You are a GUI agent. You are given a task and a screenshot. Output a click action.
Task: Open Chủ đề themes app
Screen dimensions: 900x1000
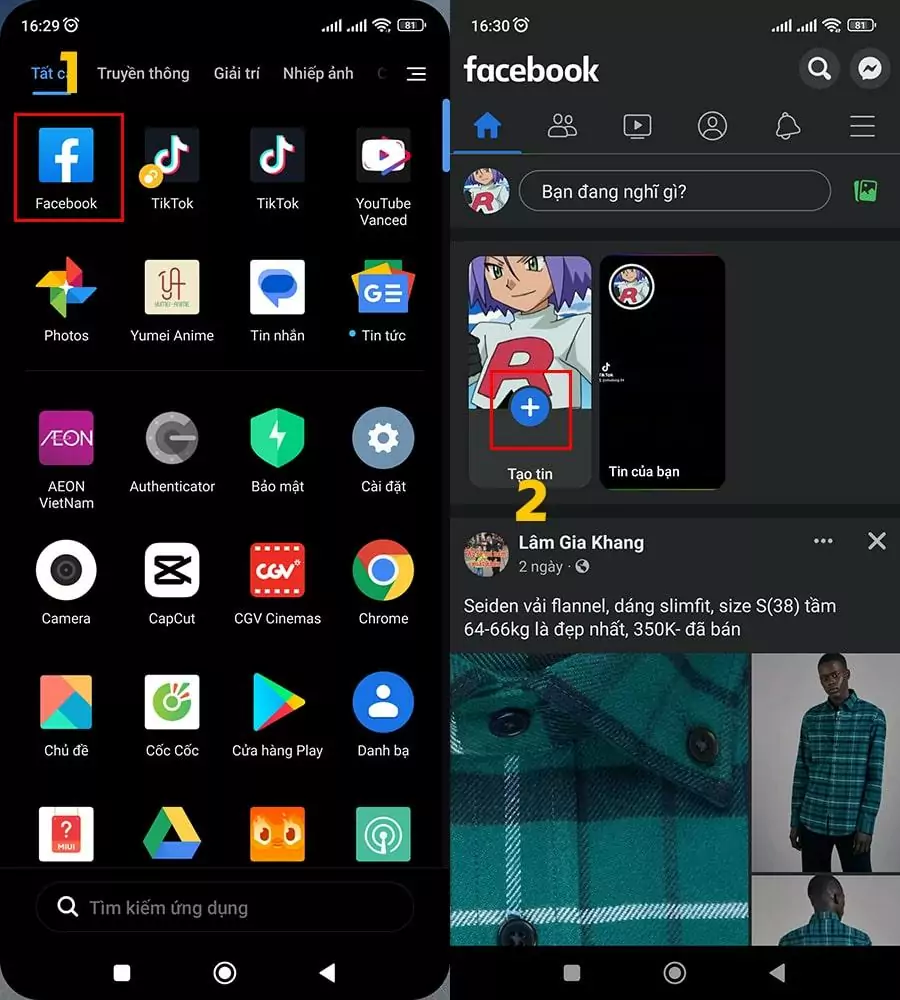(x=66, y=702)
